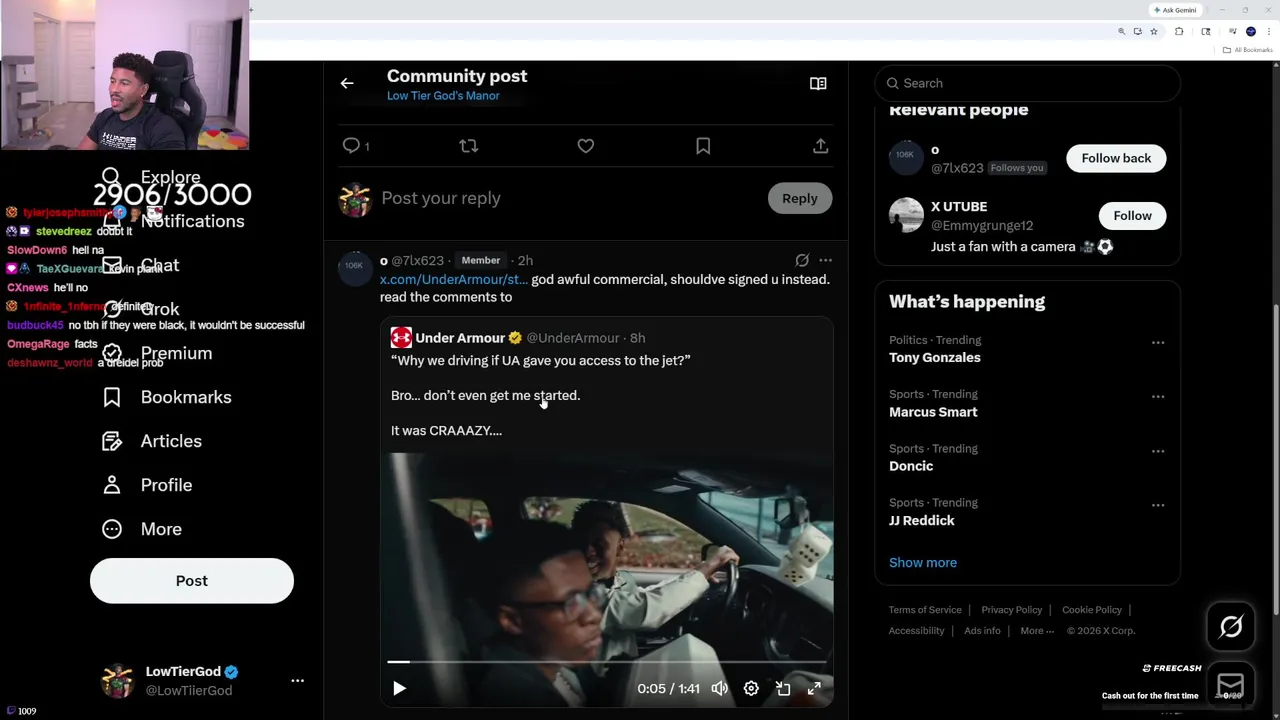
Task: Mute the video volume
Action: pos(720,688)
